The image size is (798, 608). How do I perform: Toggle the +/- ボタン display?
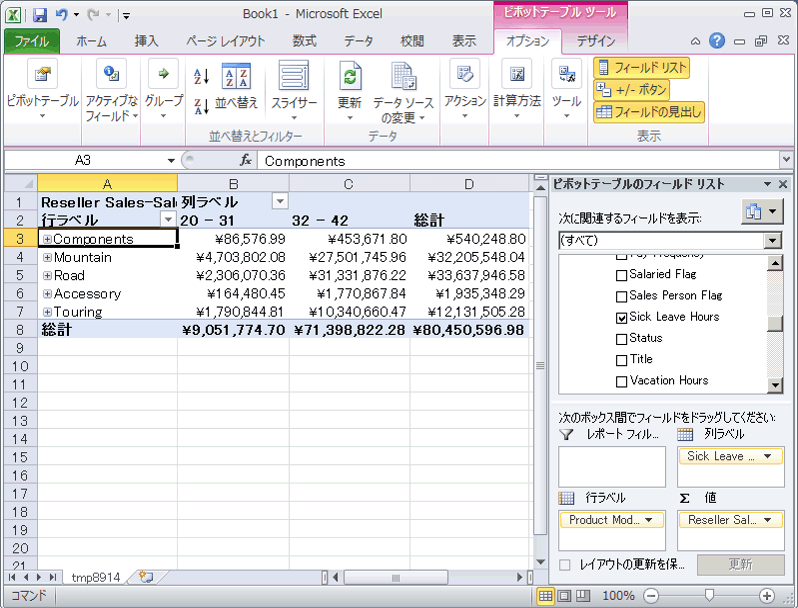pos(631,90)
